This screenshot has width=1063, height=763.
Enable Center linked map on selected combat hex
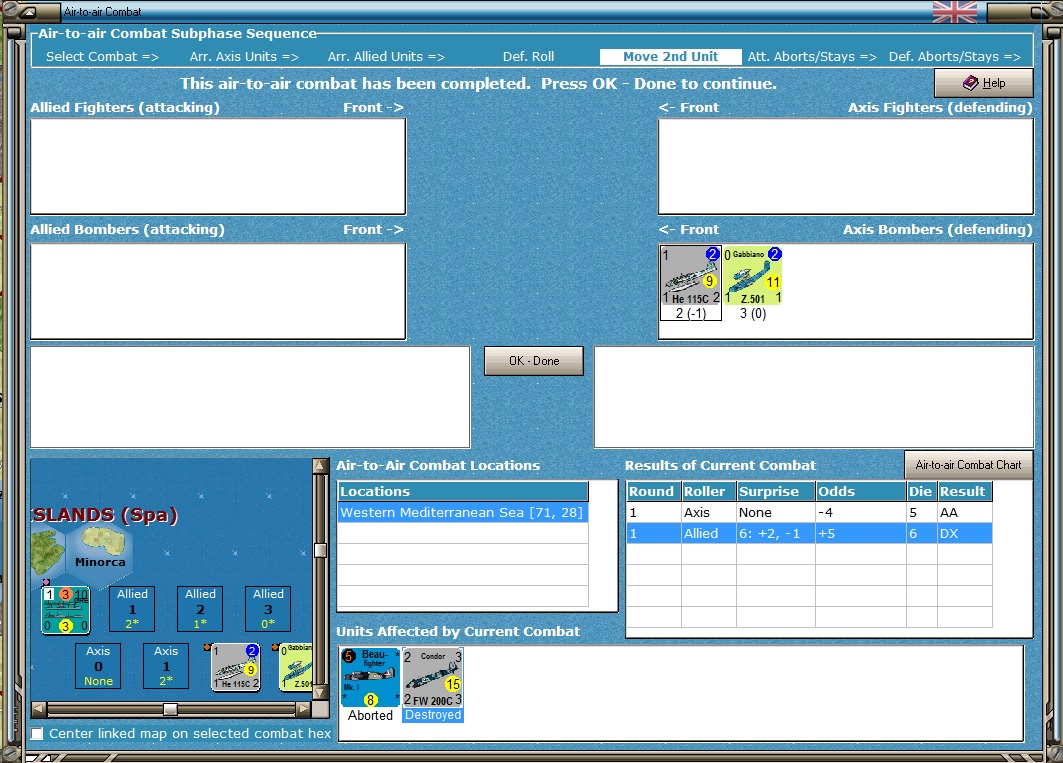point(37,733)
